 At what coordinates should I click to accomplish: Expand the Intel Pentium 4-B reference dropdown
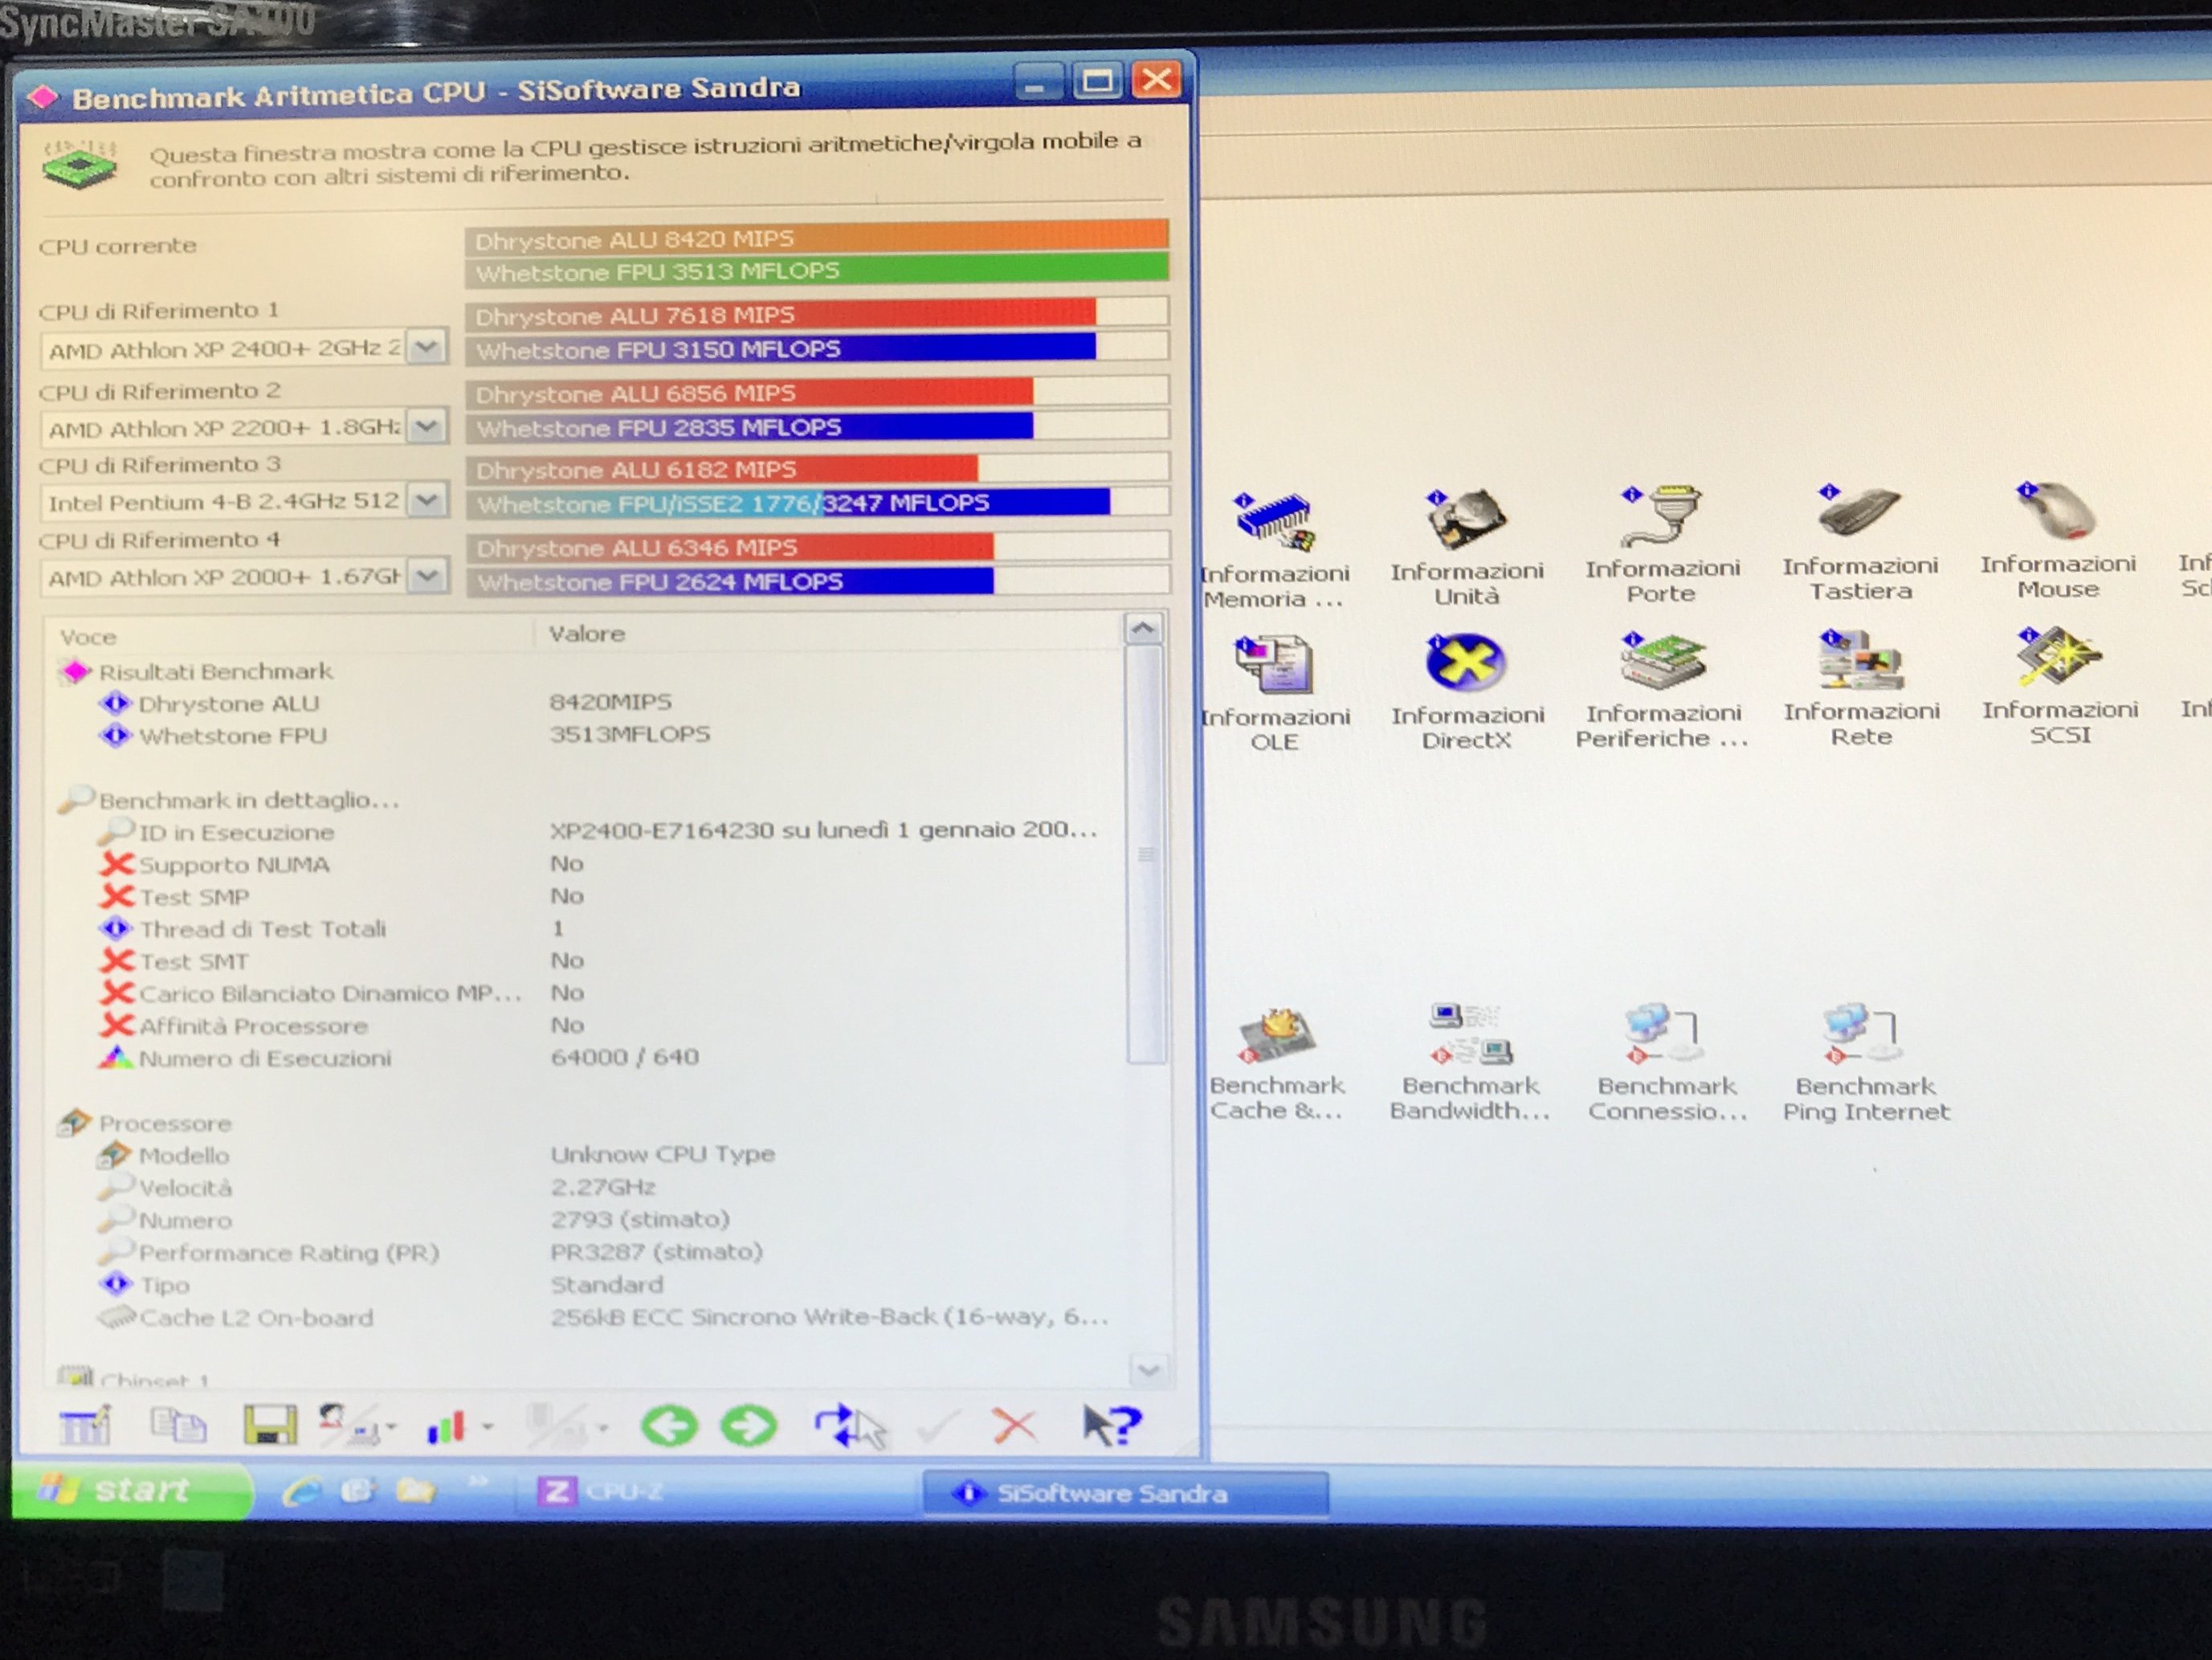[427, 500]
